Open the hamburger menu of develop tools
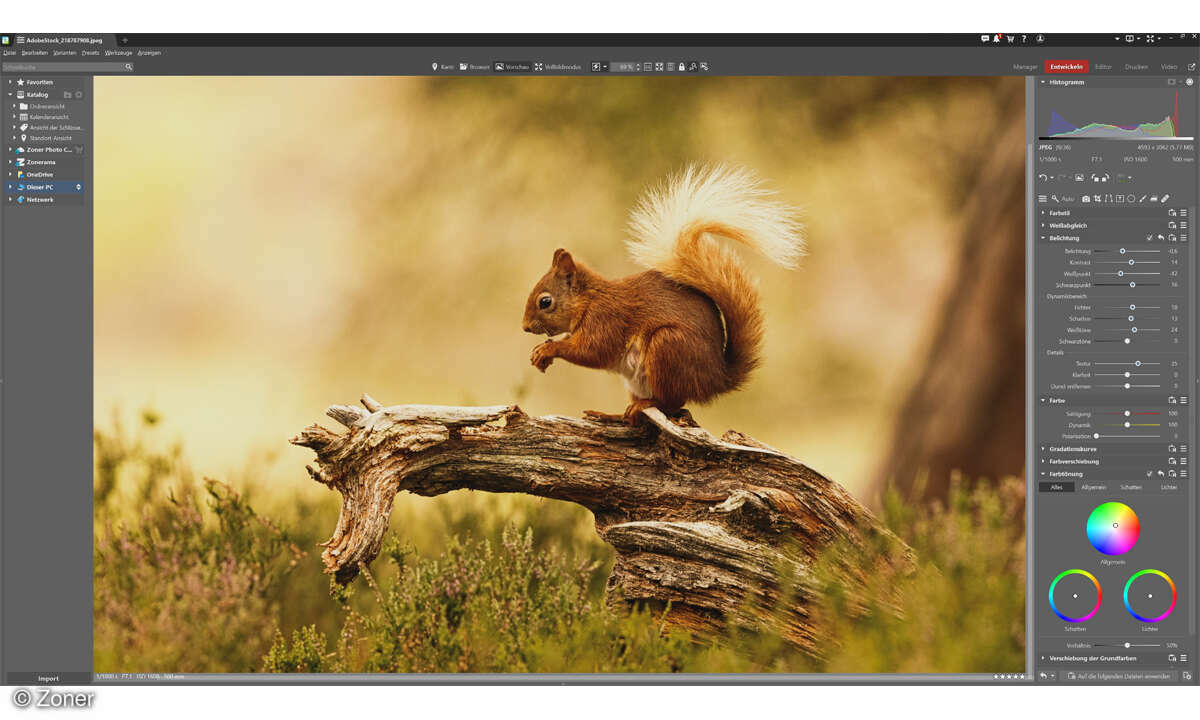The image size is (1200, 720). (x=1042, y=199)
